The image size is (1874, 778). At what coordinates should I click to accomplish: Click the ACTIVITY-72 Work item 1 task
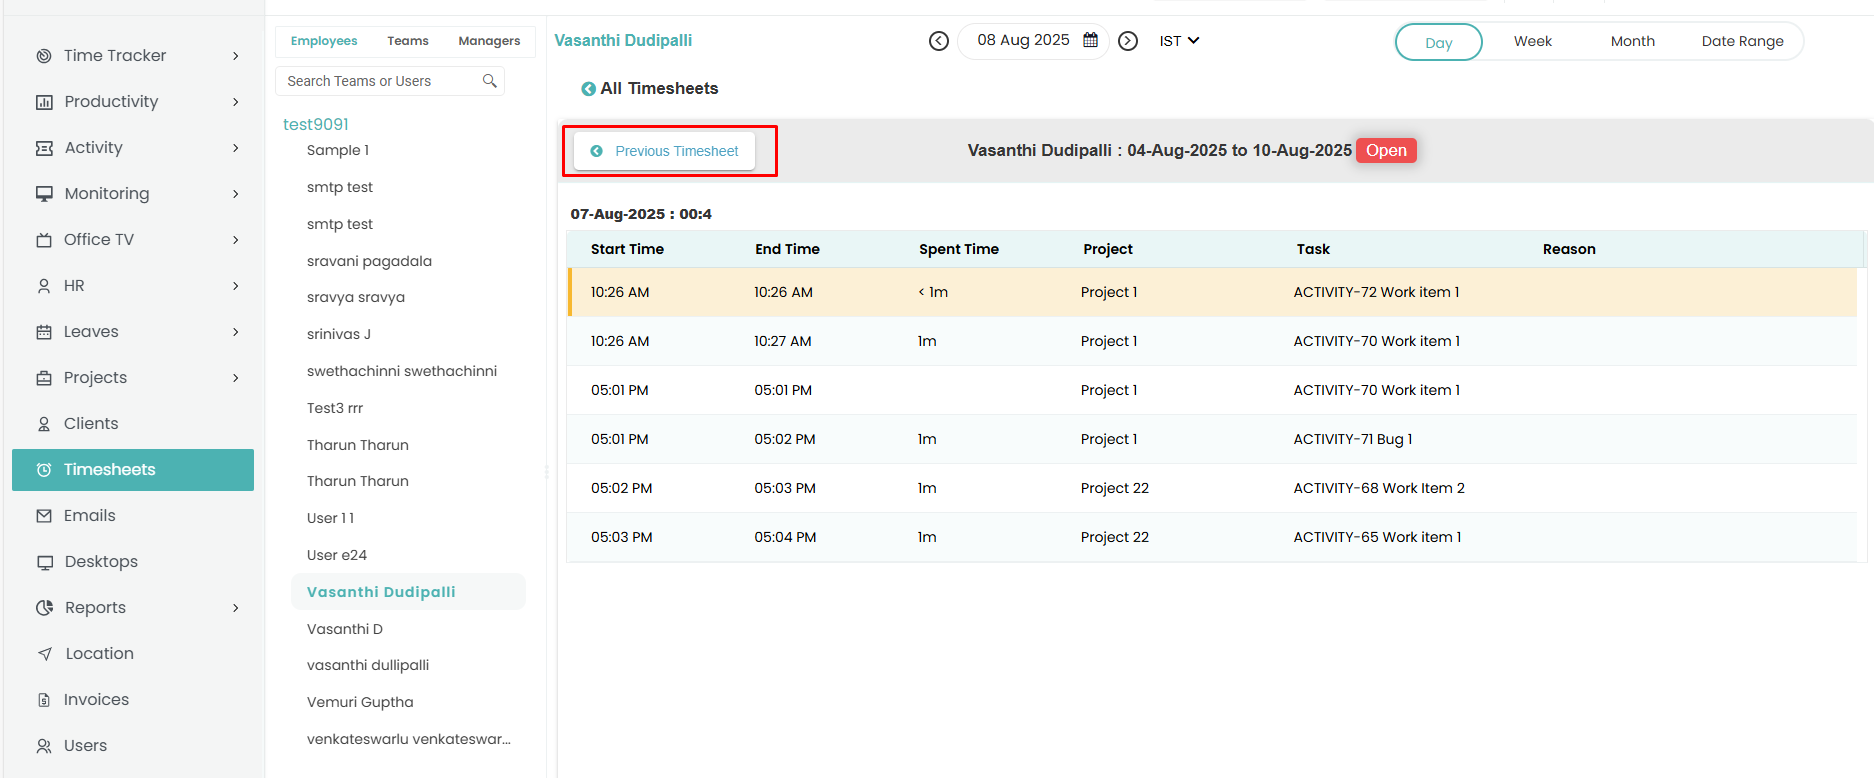pos(1376,292)
